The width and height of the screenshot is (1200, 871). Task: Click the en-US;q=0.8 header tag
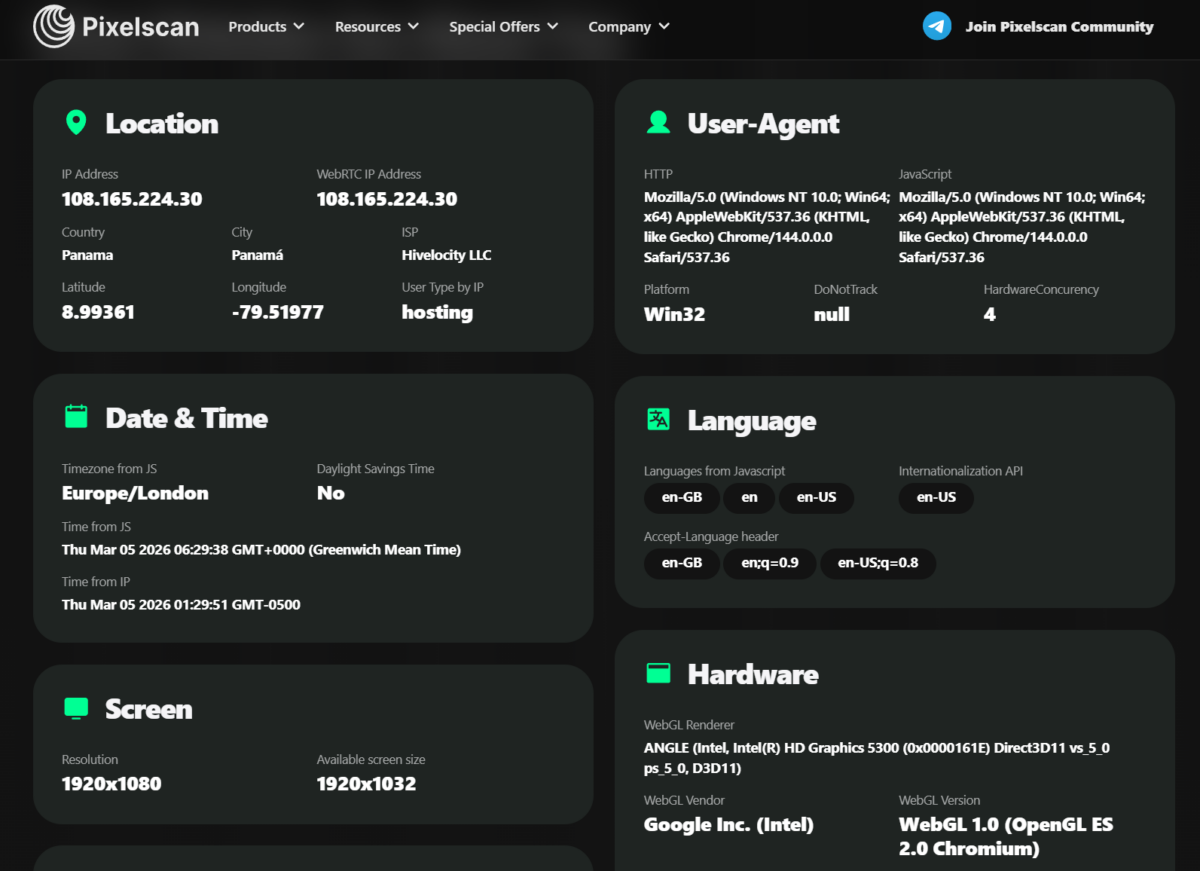click(x=877, y=563)
